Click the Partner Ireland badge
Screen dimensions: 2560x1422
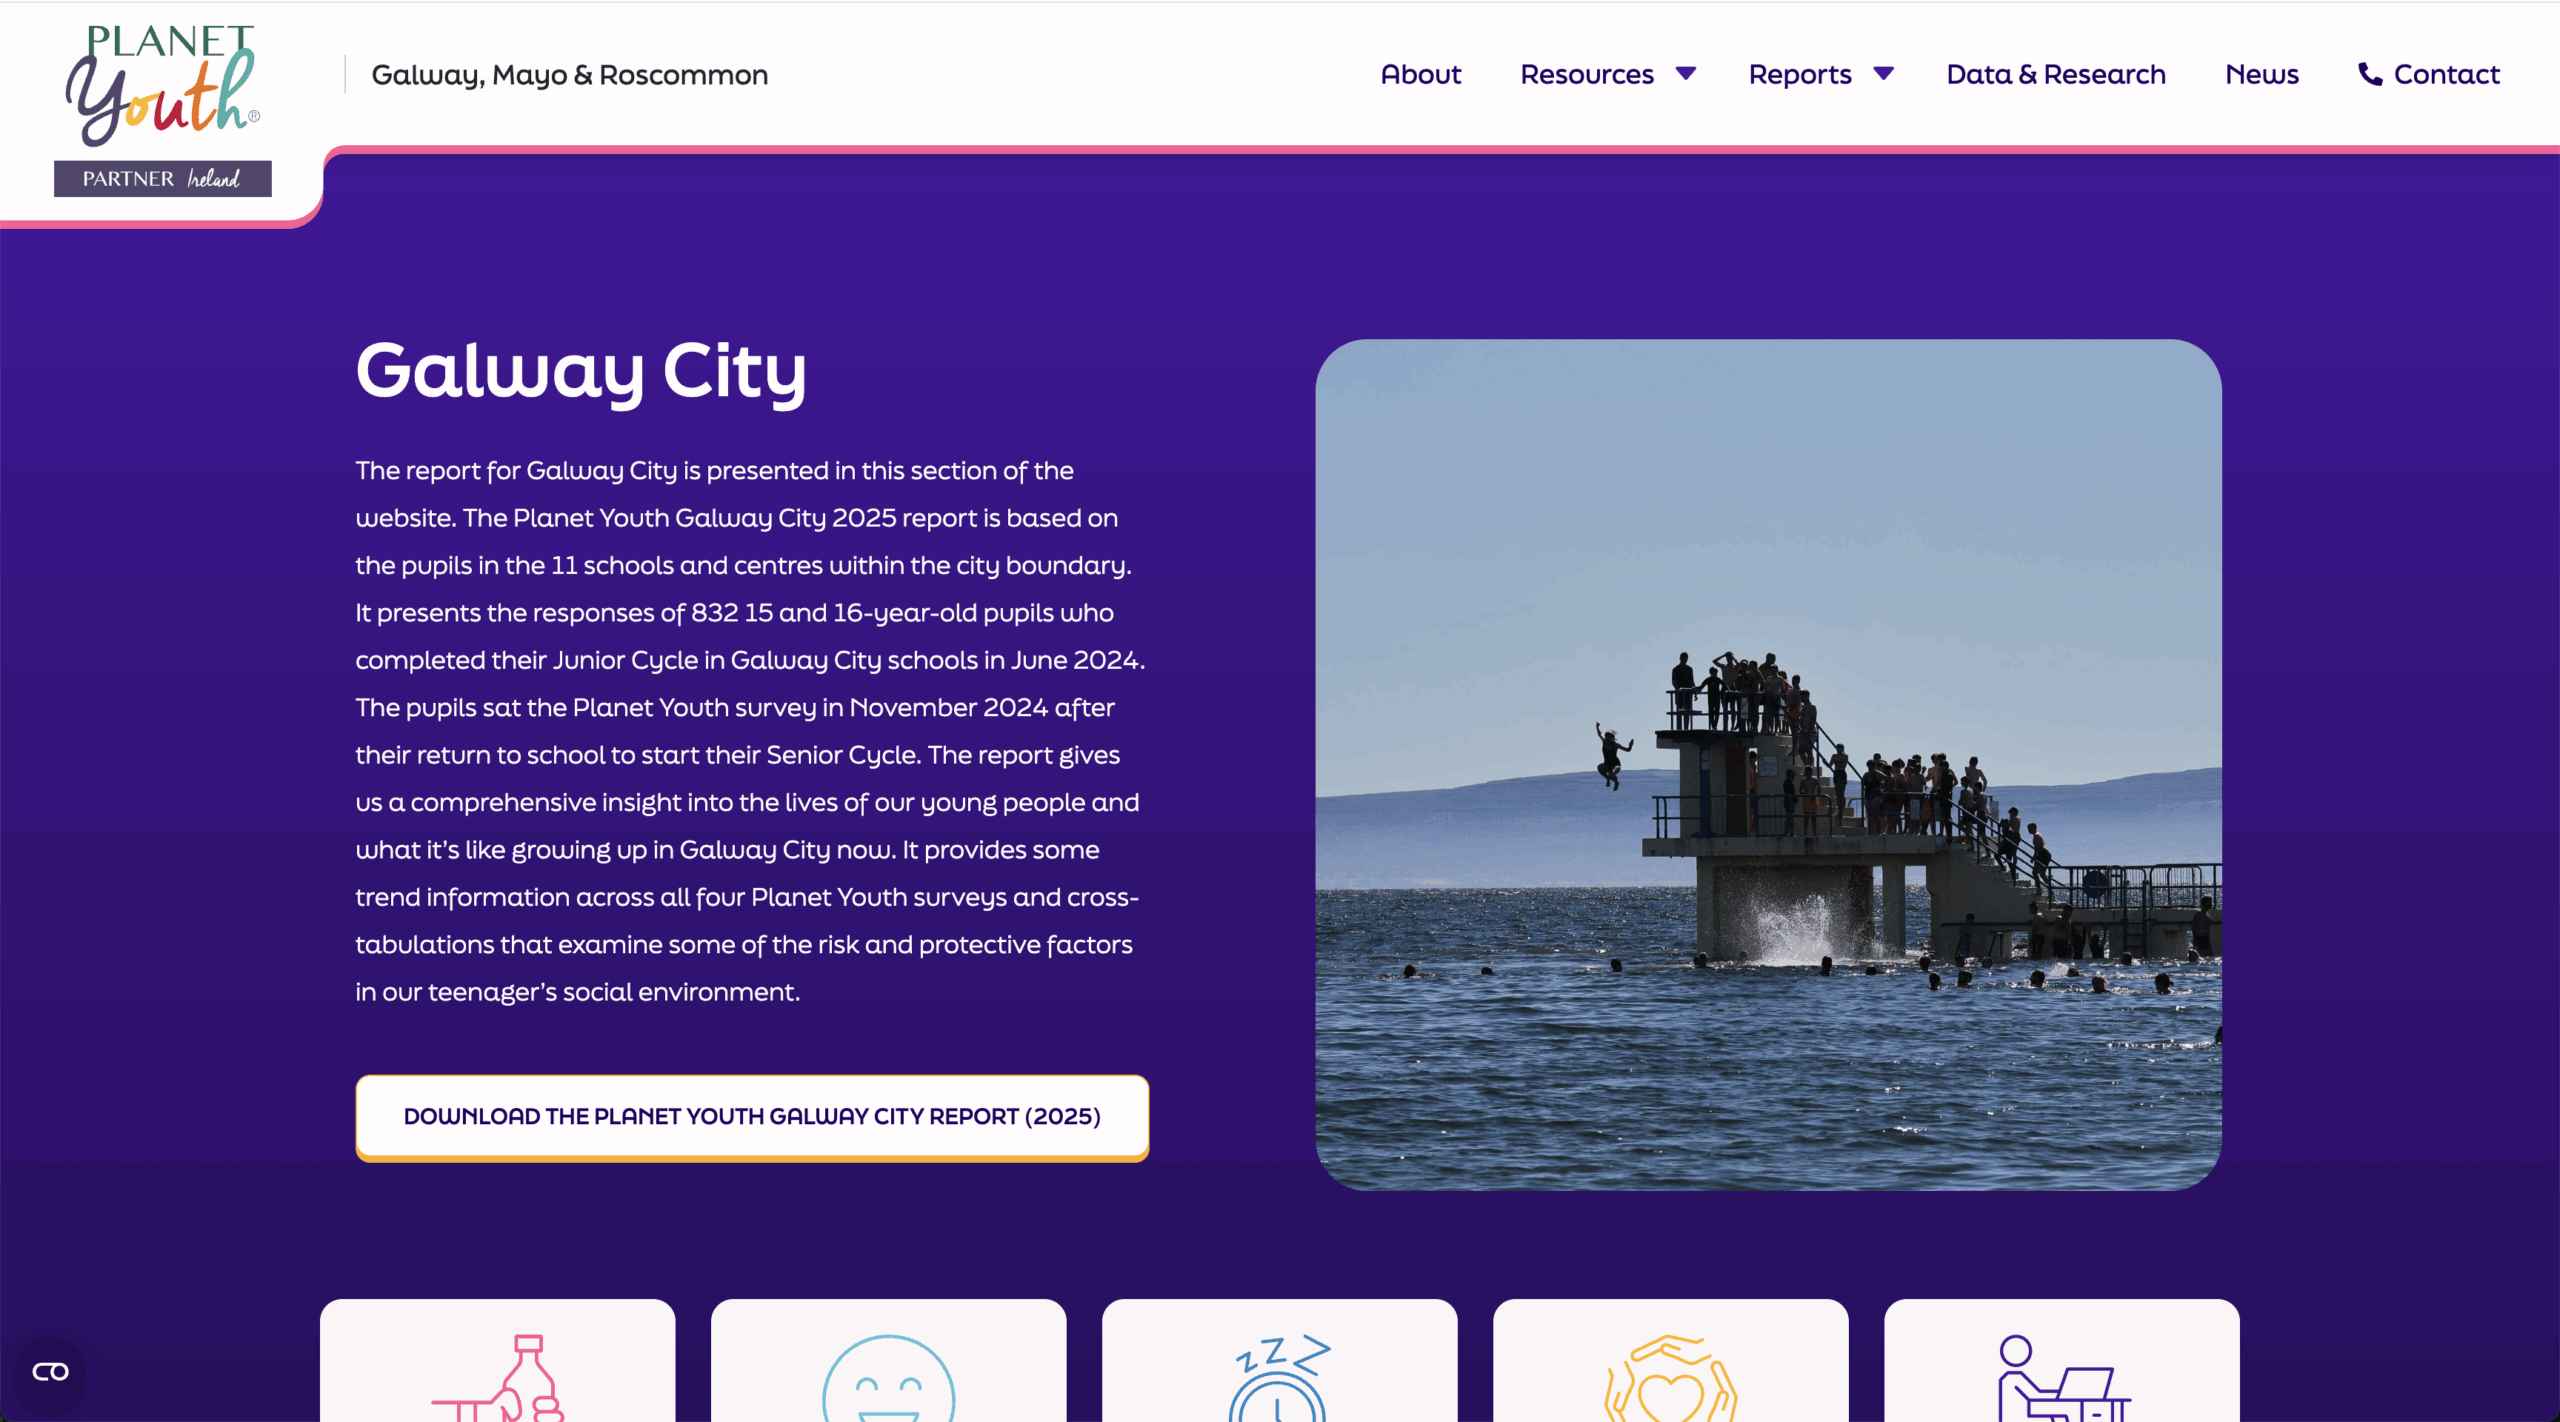tap(162, 179)
